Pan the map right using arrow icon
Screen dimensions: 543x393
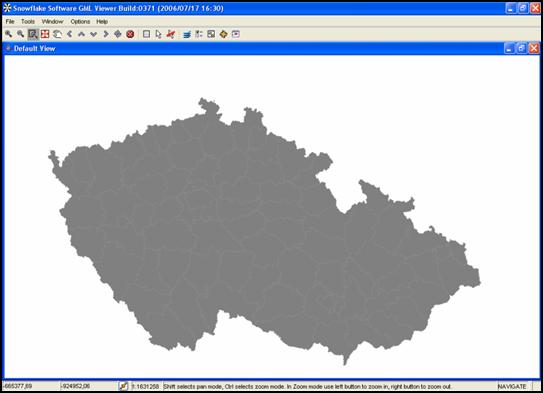pos(106,34)
